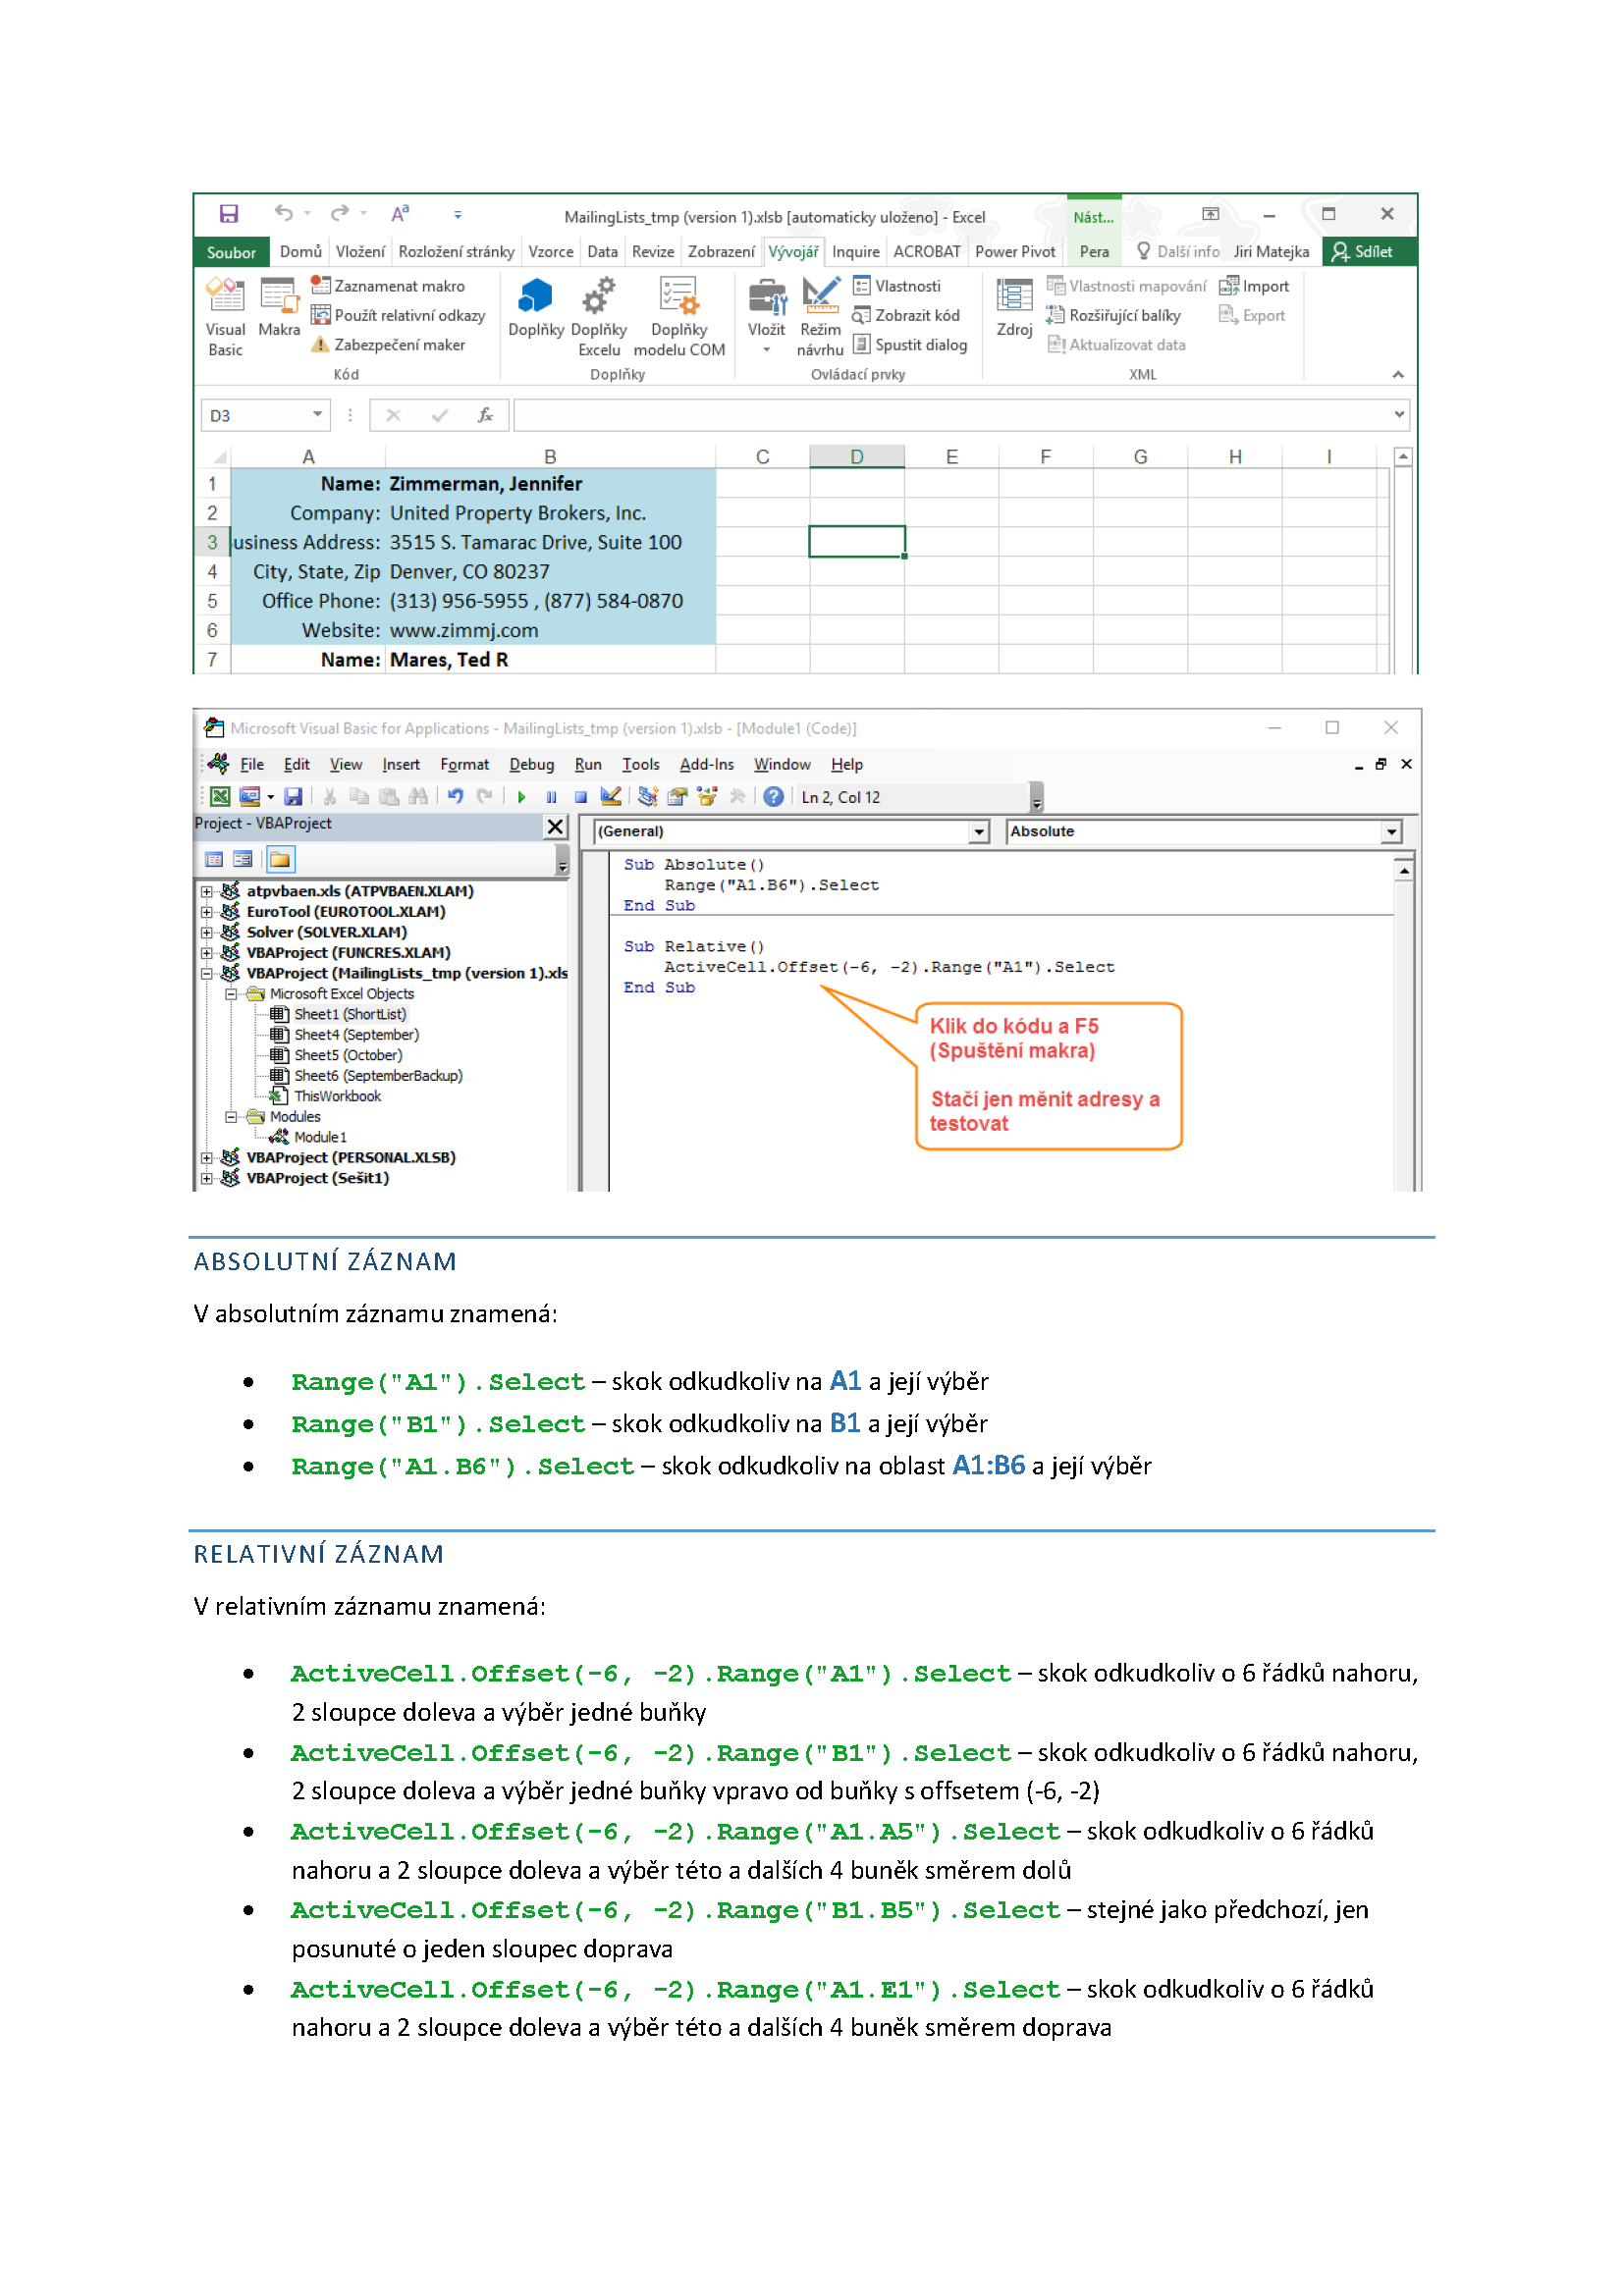This screenshot has width=1624, height=2296.
Task: Open Zabezpečení maker settings
Action: 388,345
